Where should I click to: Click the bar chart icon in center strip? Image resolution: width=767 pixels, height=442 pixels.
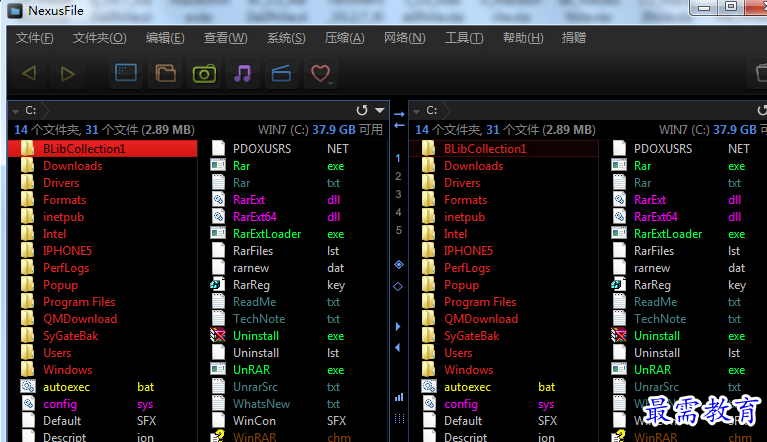pyautogui.click(x=399, y=397)
